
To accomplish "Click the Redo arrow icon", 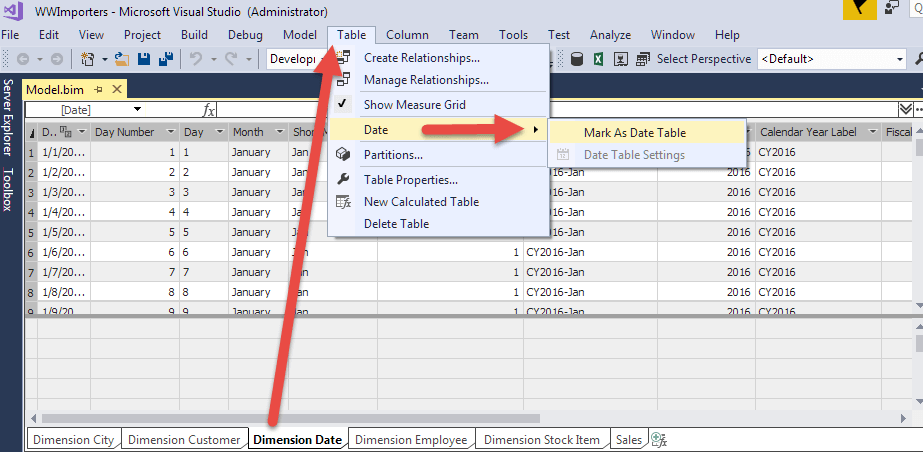I will click(231, 59).
